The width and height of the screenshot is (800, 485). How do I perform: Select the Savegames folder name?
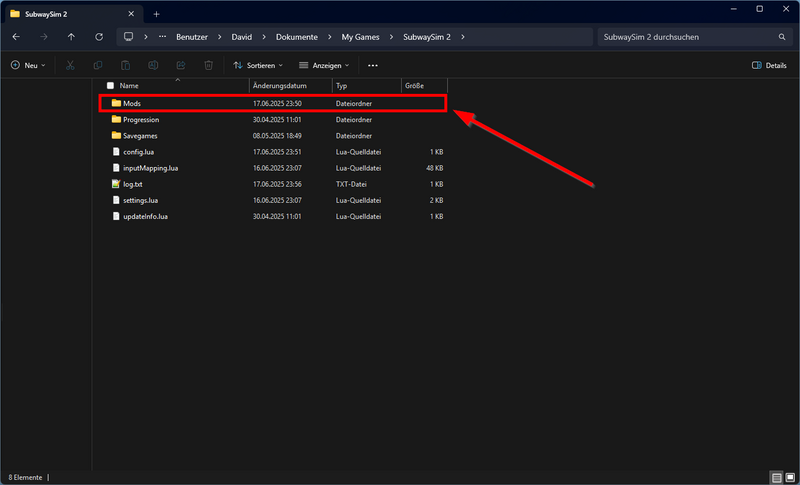pos(140,136)
